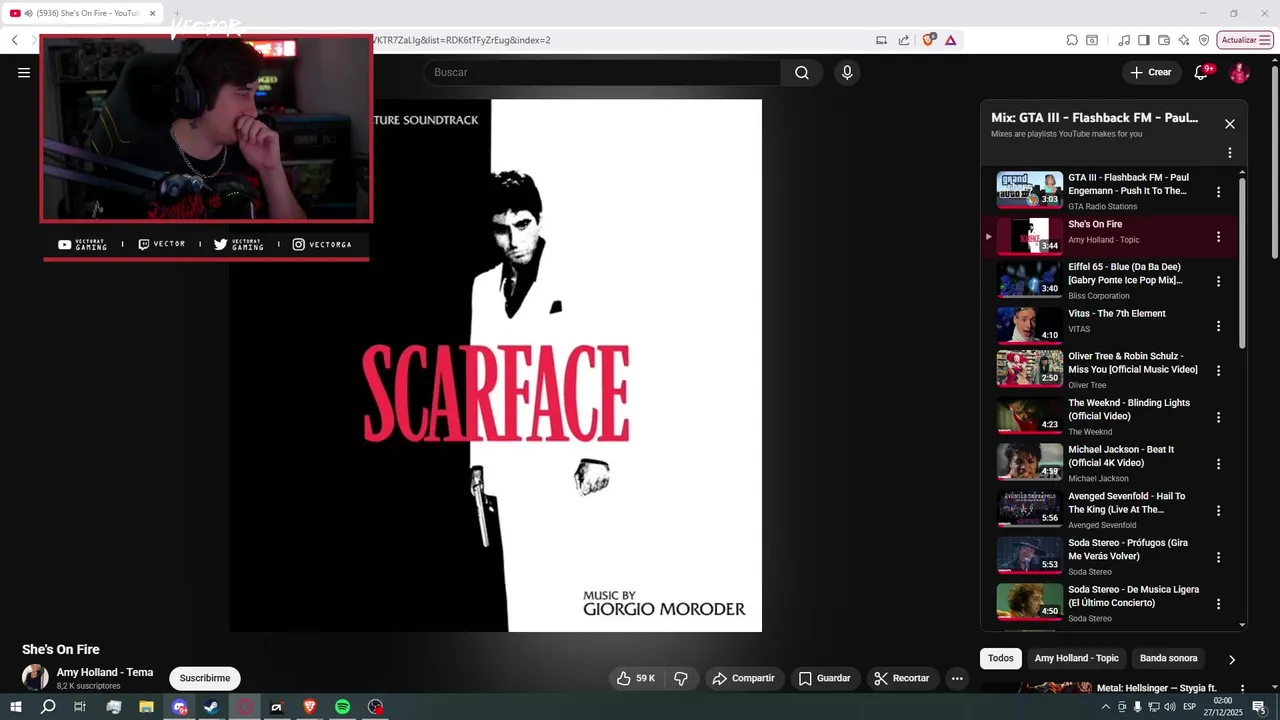The height and width of the screenshot is (720, 1280).
Task: Click the Amy Holland channel avatar
Action: (x=35, y=677)
